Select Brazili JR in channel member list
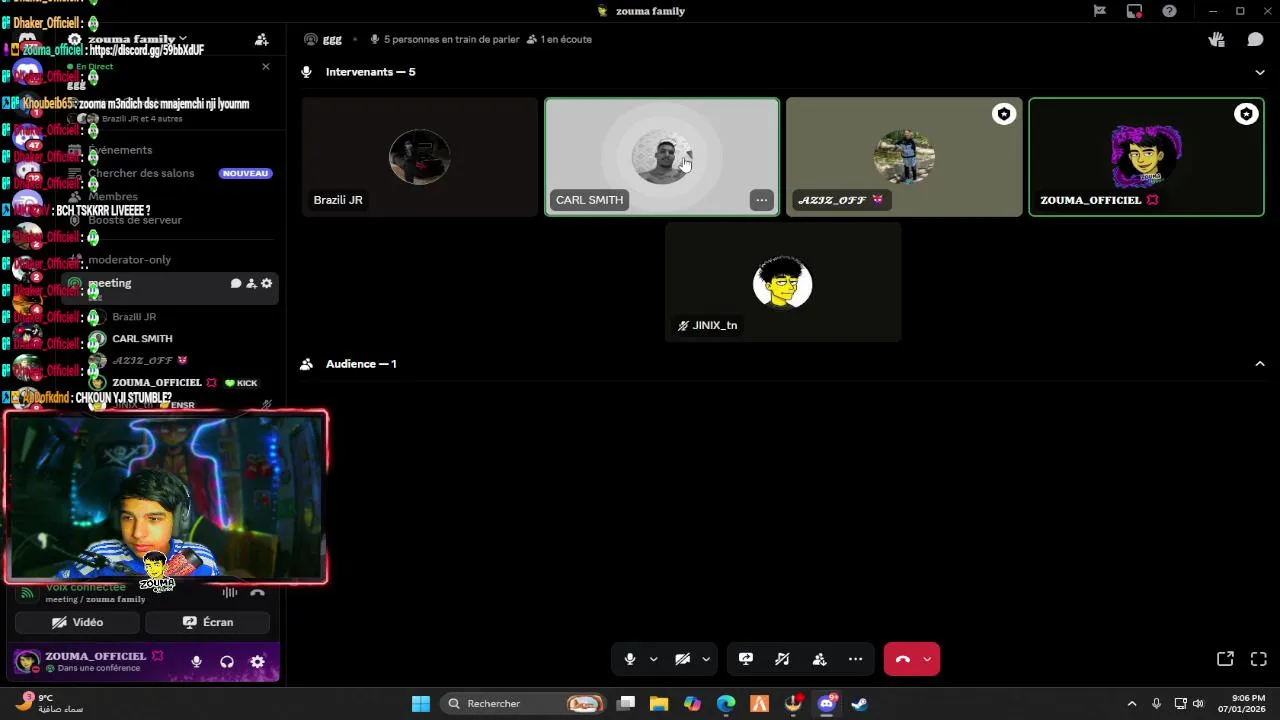1280x720 pixels. coord(134,317)
